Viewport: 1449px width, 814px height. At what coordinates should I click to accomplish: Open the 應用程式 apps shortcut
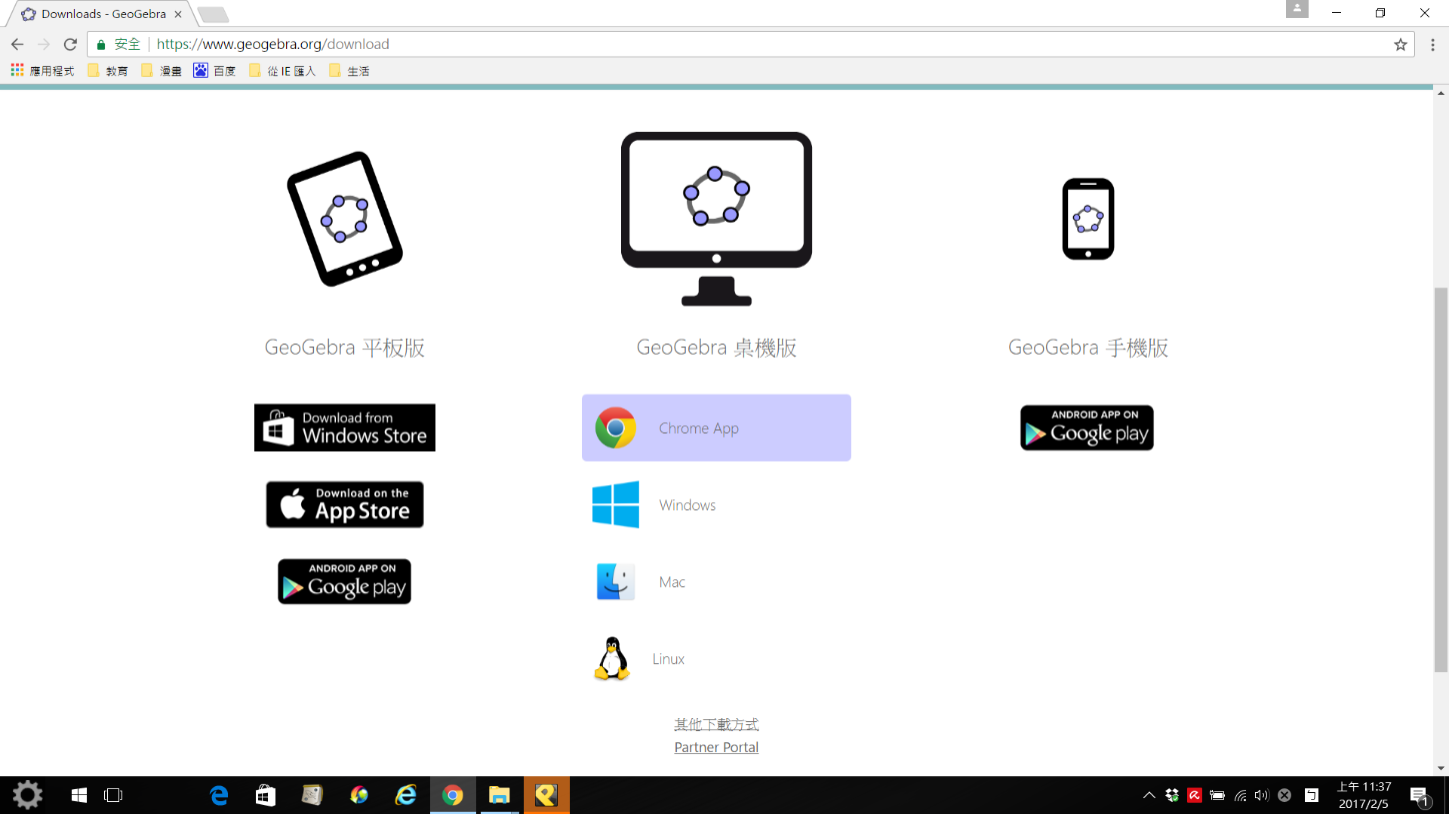[x=42, y=71]
